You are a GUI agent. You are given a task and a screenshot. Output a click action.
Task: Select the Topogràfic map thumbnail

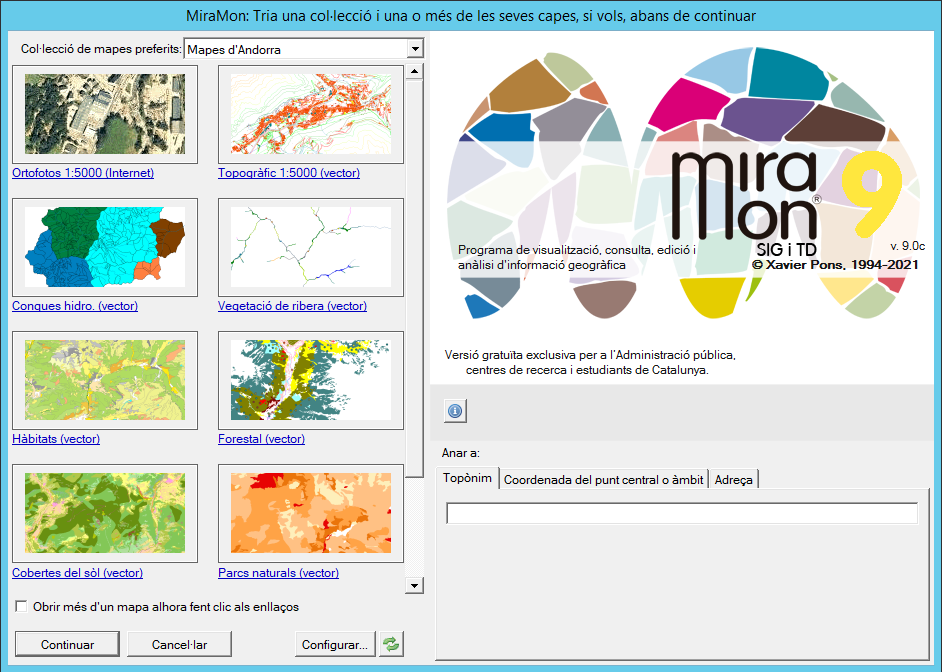311,114
